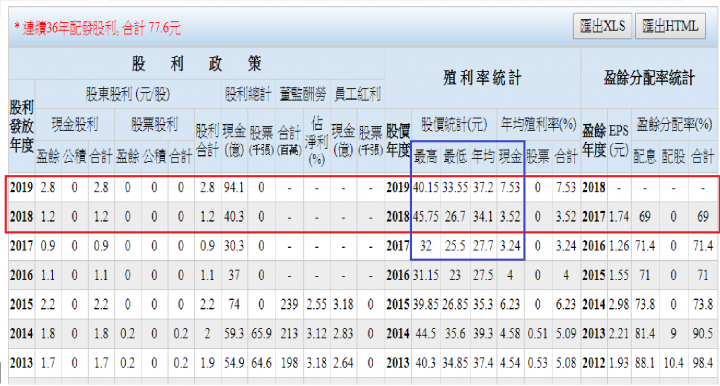Select the 2.55 佔淨利 cell

point(316,304)
